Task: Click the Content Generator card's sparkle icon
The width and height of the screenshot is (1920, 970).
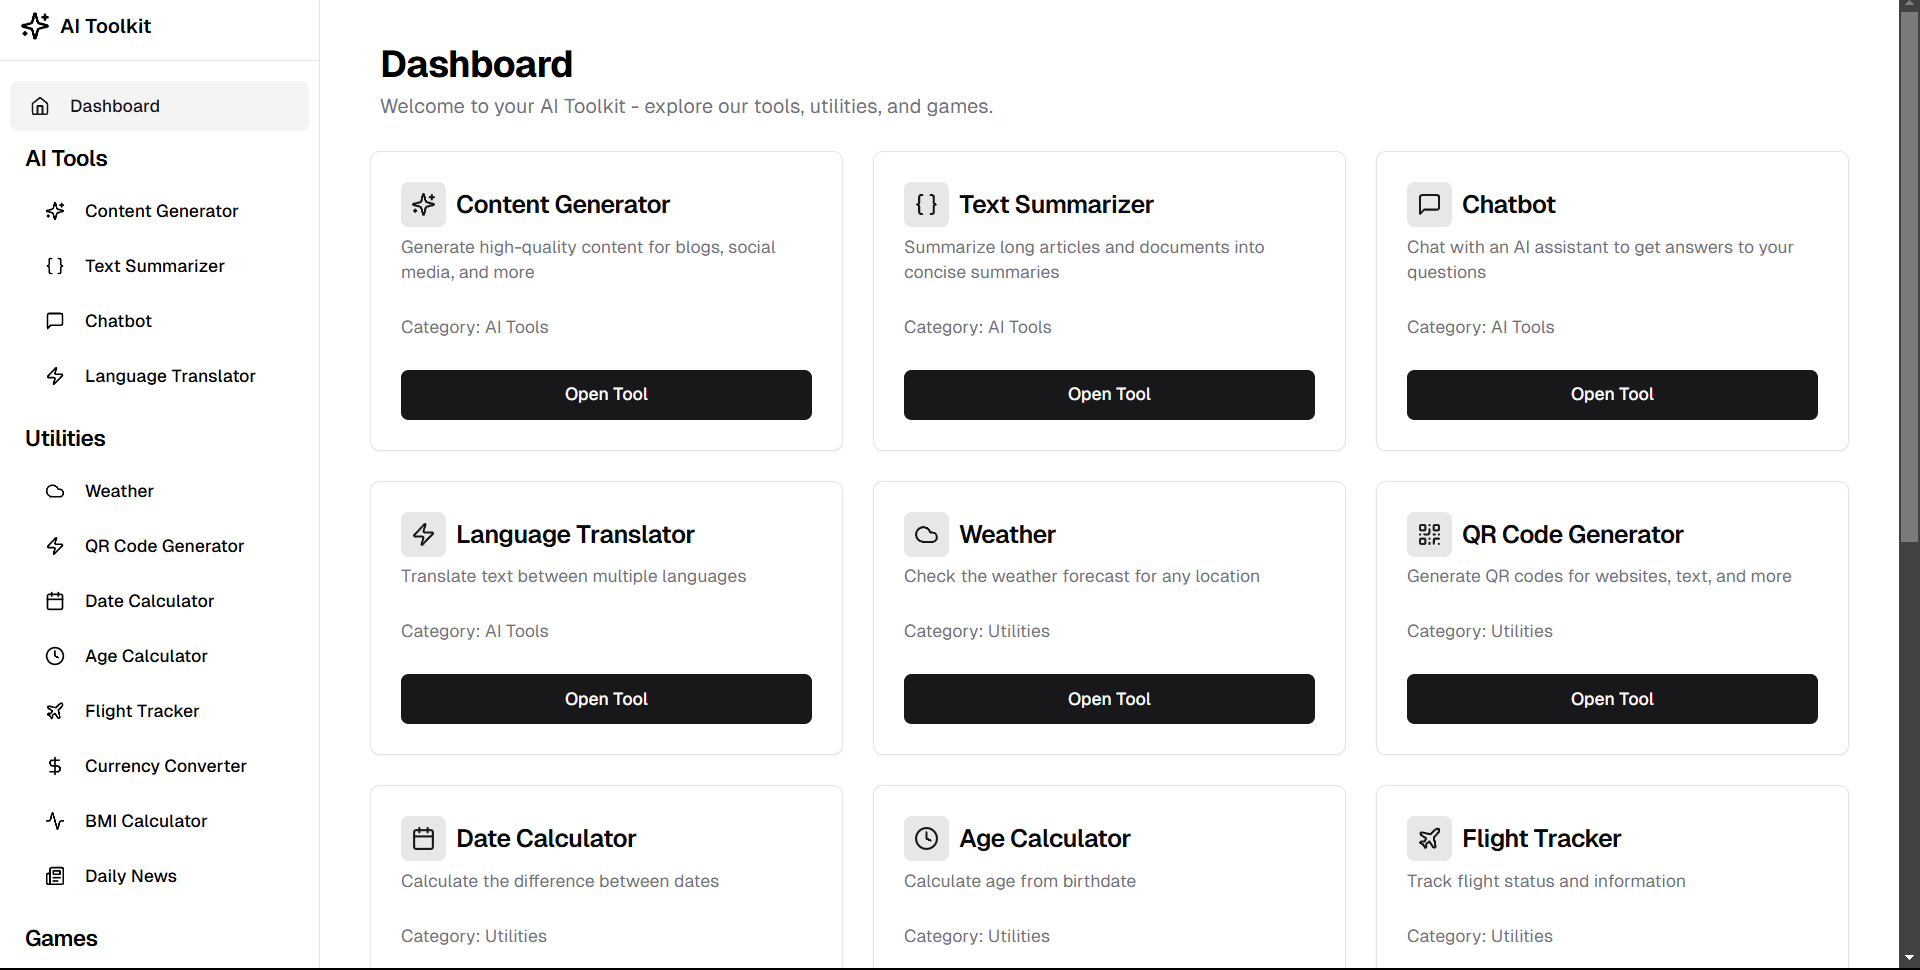Action: (x=423, y=204)
